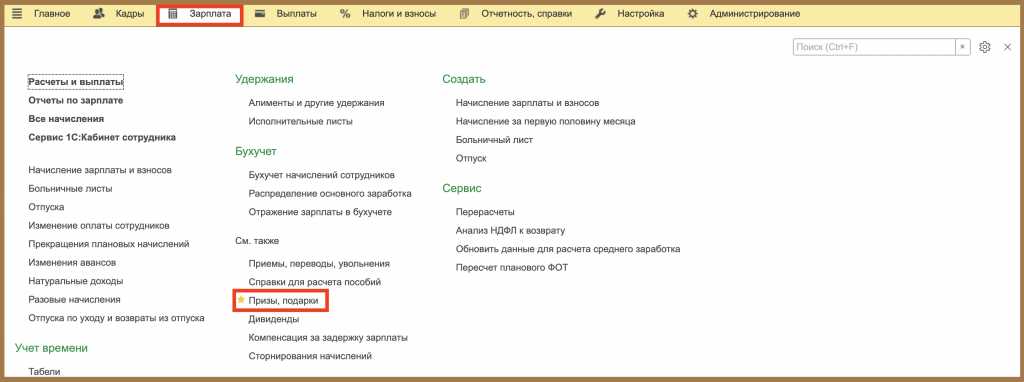Open Анализ НДФЛ к возврату
The image size is (1024, 382).
(x=511, y=230)
